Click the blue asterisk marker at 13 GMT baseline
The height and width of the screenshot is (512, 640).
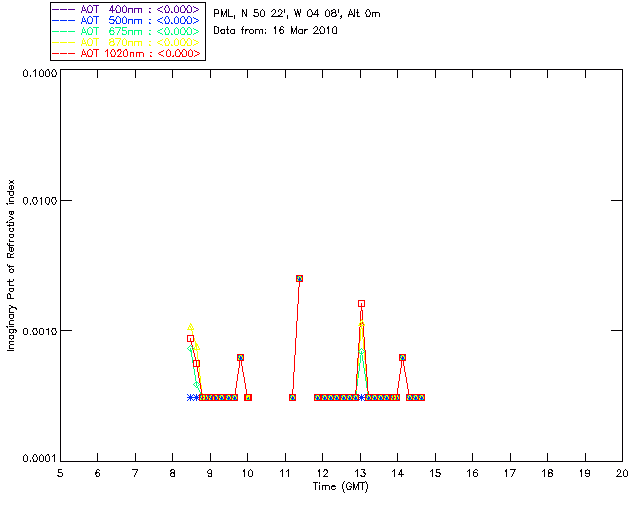coord(362,397)
